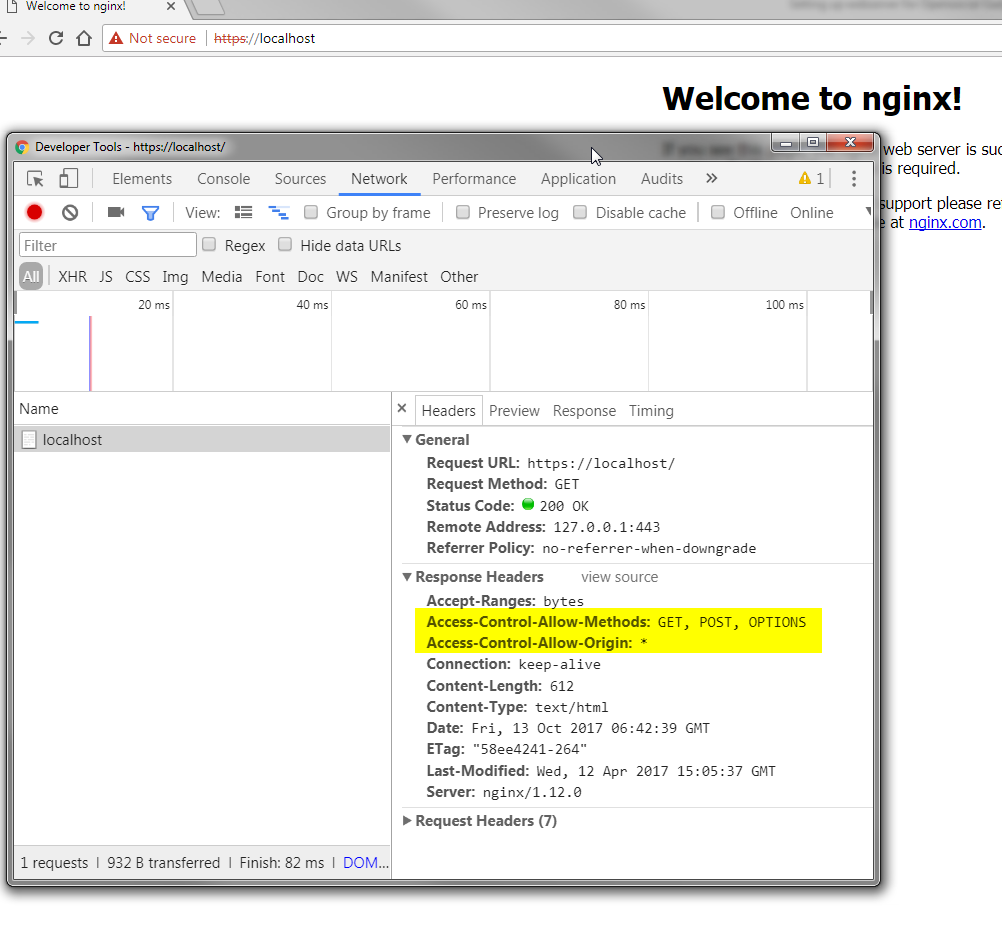Filter requests by JS
The width and height of the screenshot is (1002, 926).
pos(106,277)
